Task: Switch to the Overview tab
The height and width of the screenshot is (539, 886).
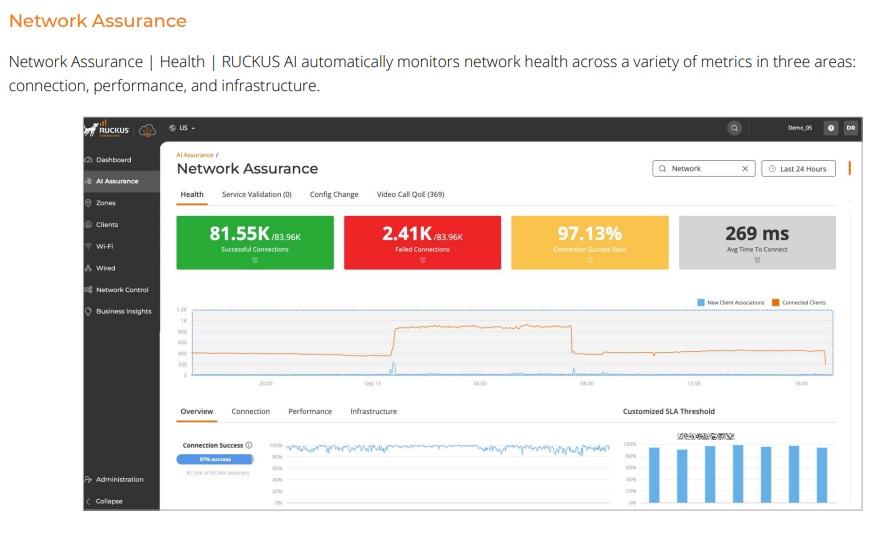Action: tap(197, 412)
